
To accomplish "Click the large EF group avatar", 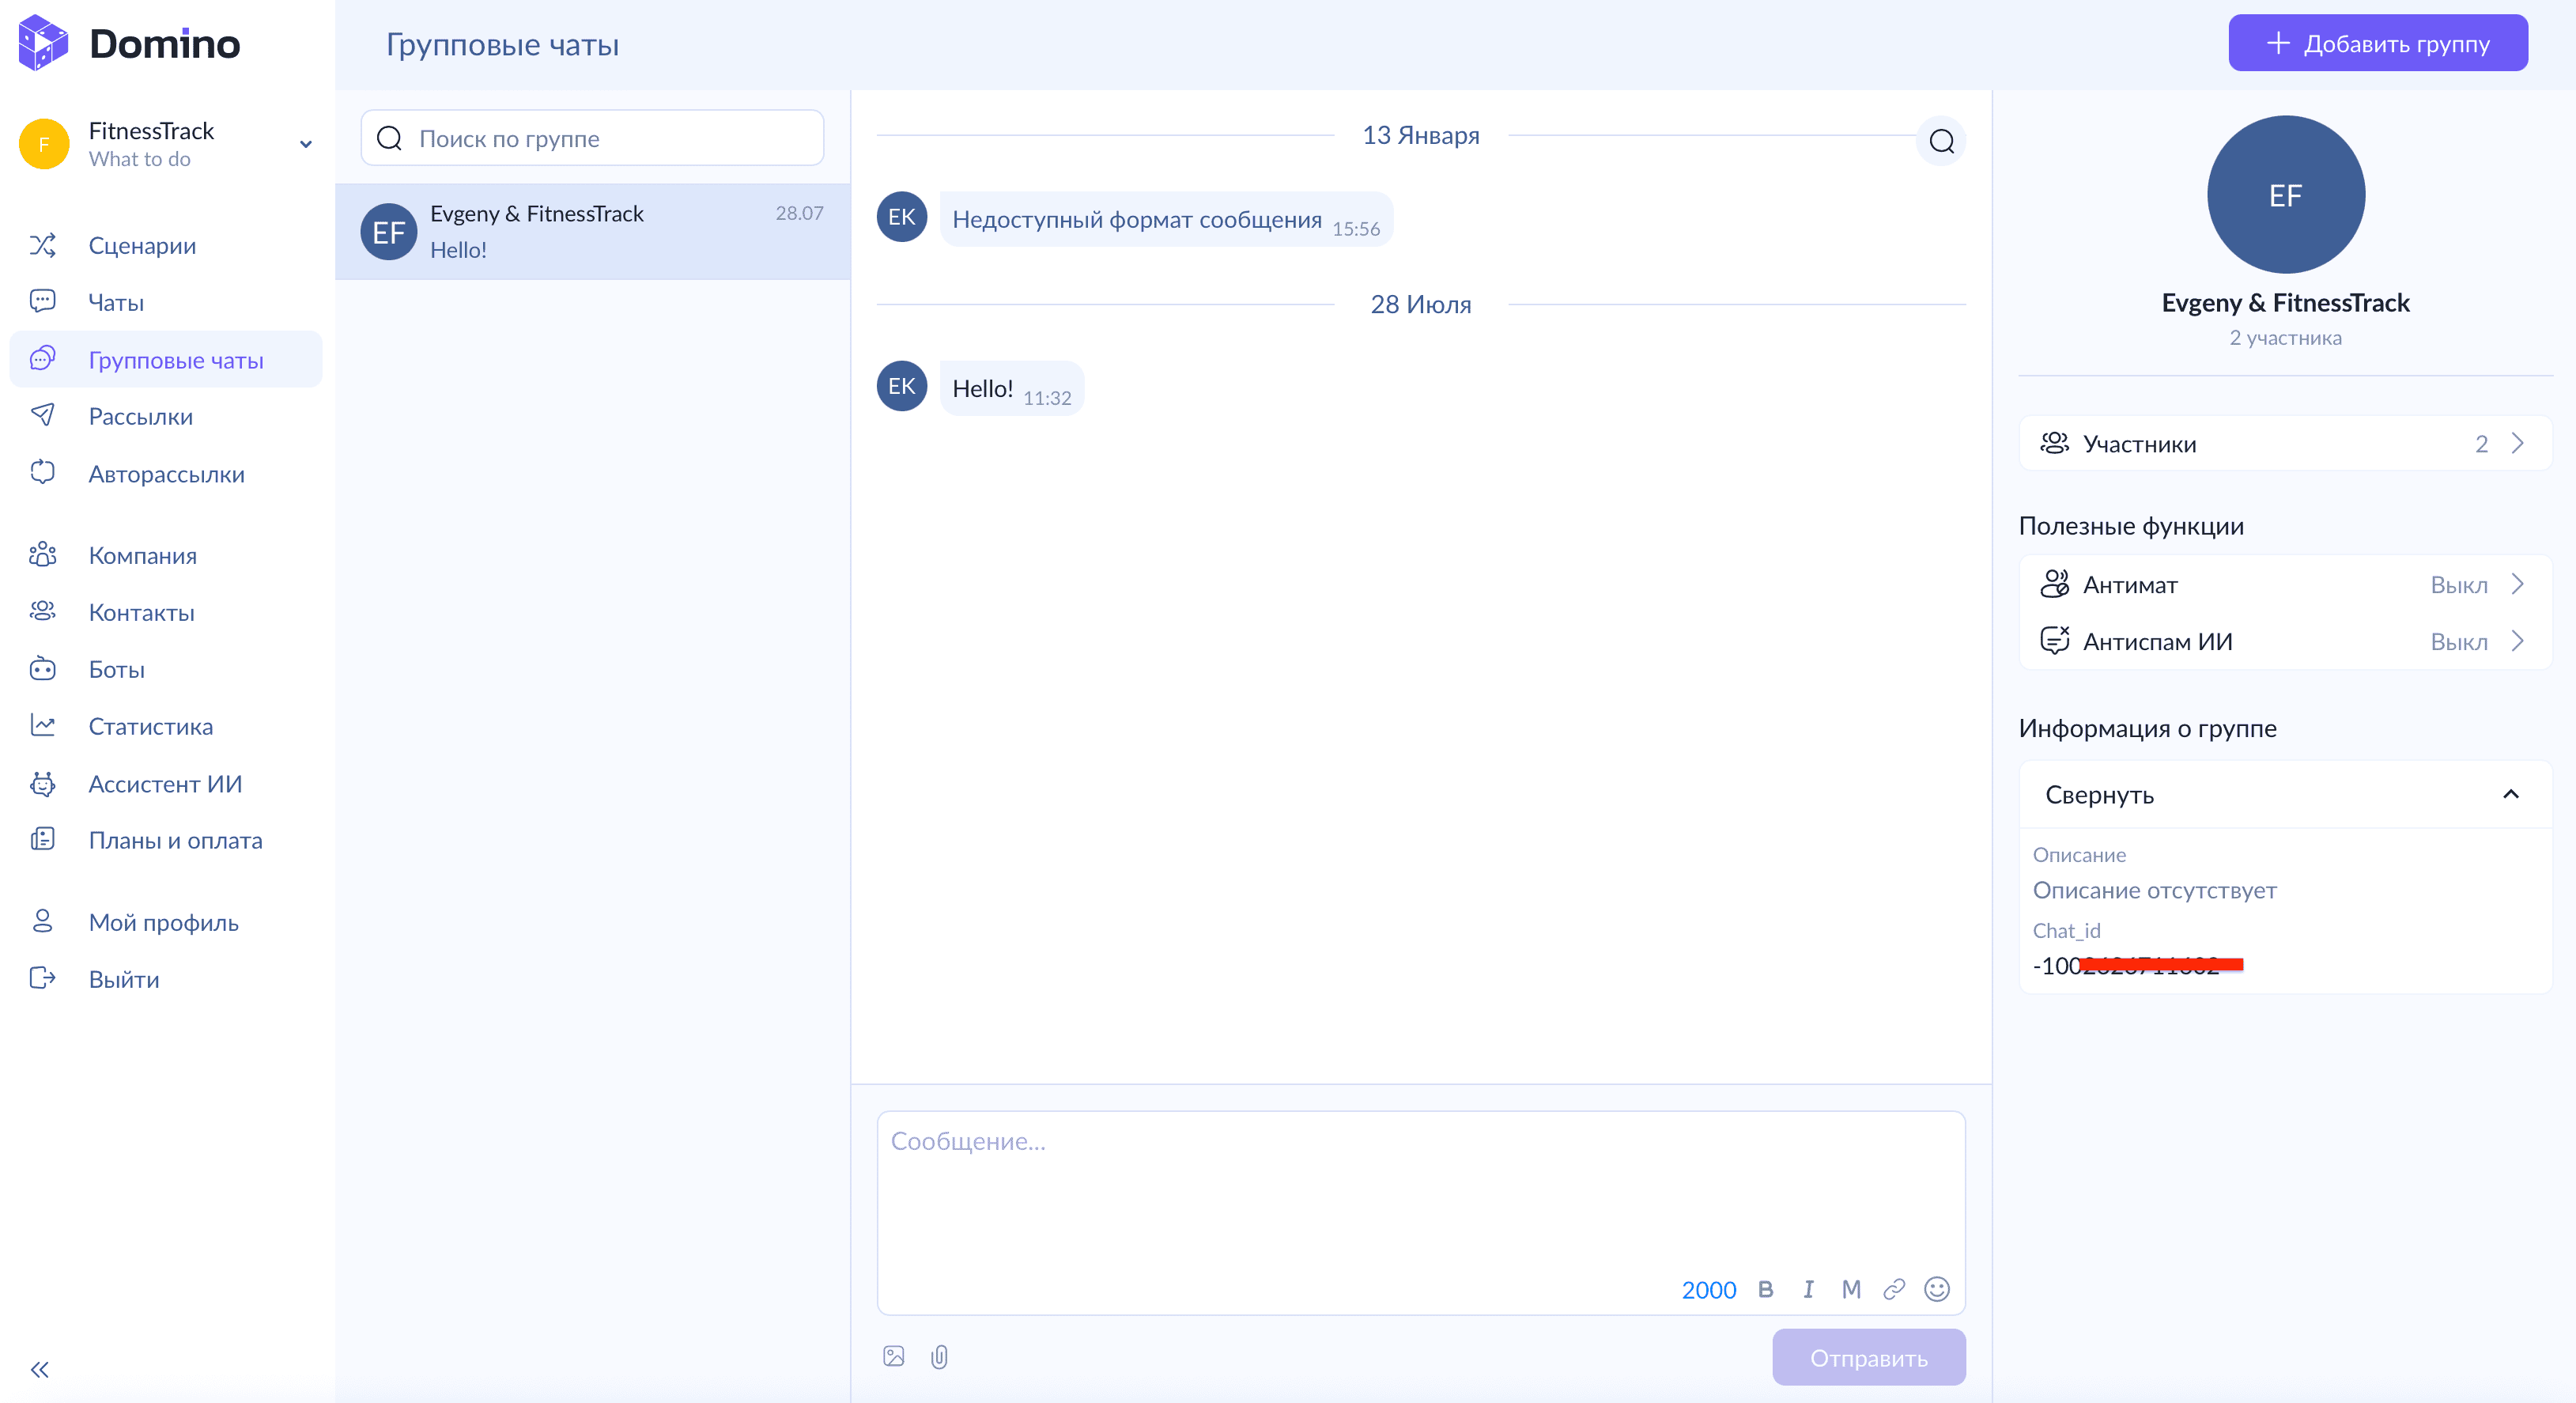I will coord(2285,194).
